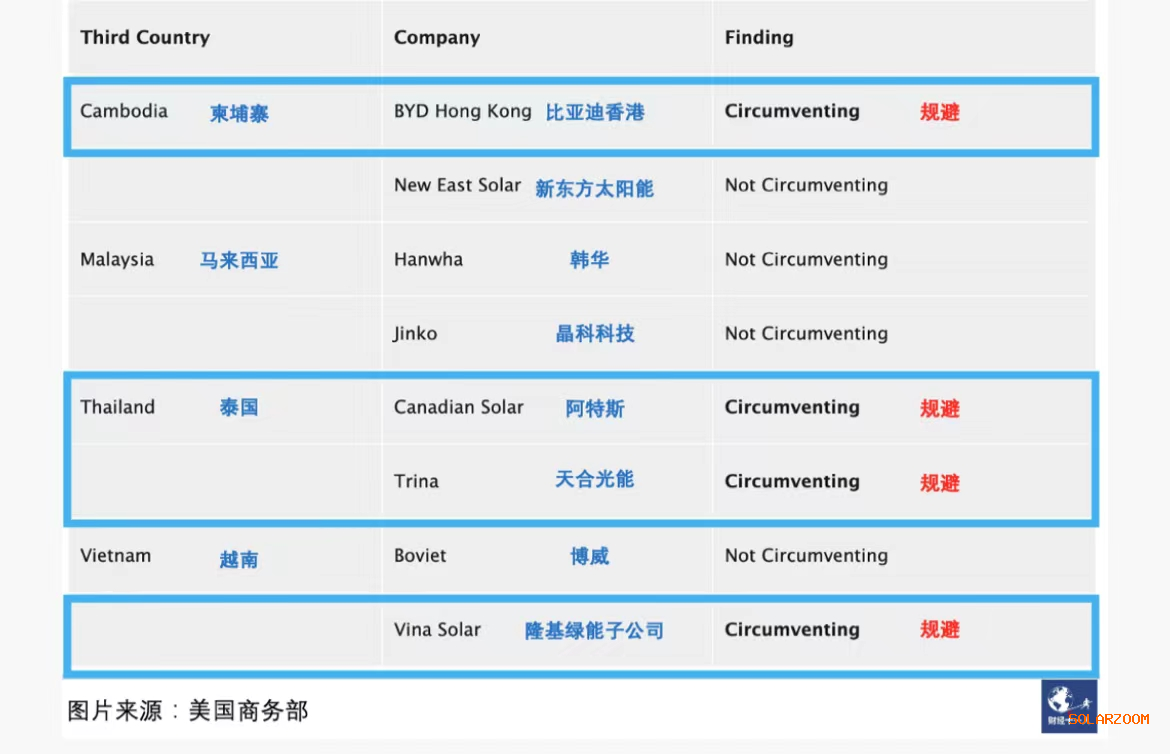Click the SOLARZOOM watermark text

1110,719
